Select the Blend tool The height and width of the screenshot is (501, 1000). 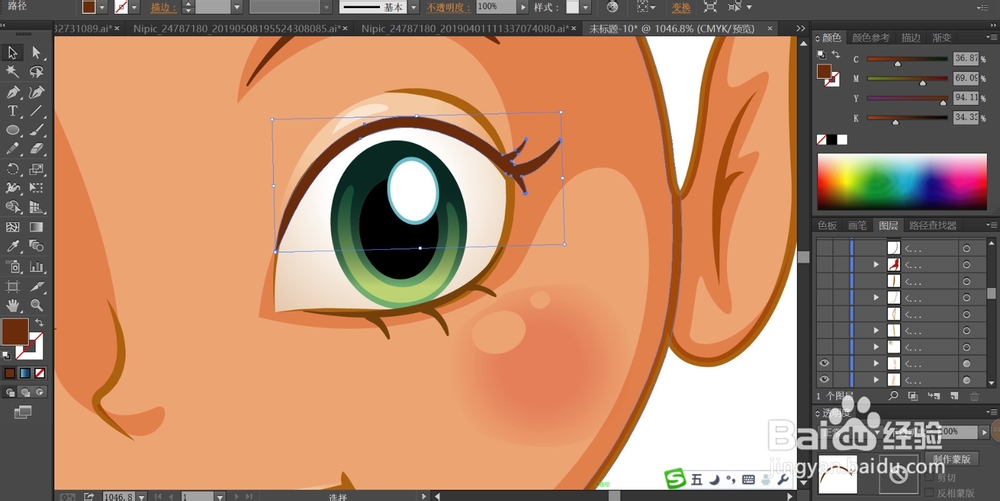tap(36, 246)
